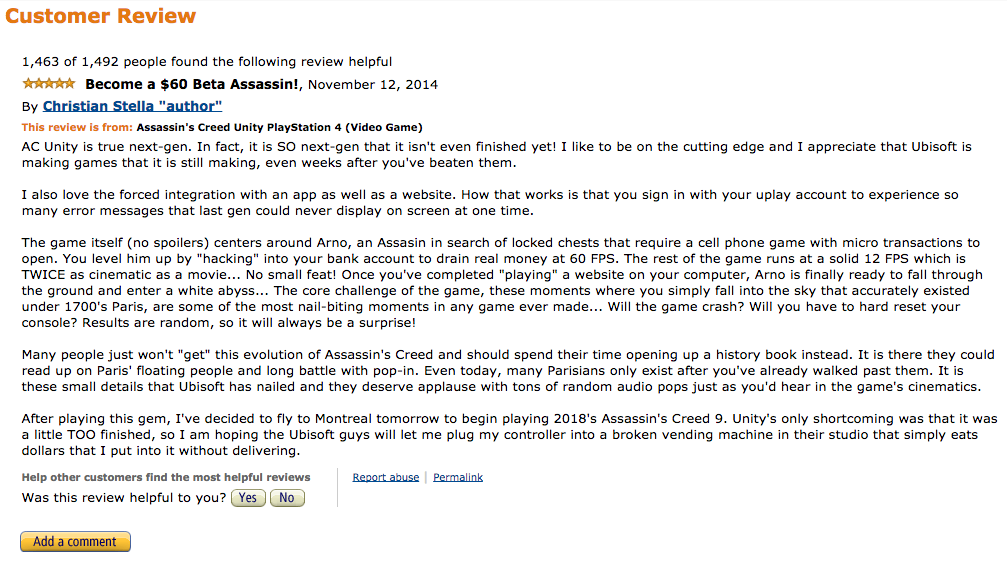Click the orange "This review is from:" label
The image size is (1007, 578).
(x=77, y=127)
